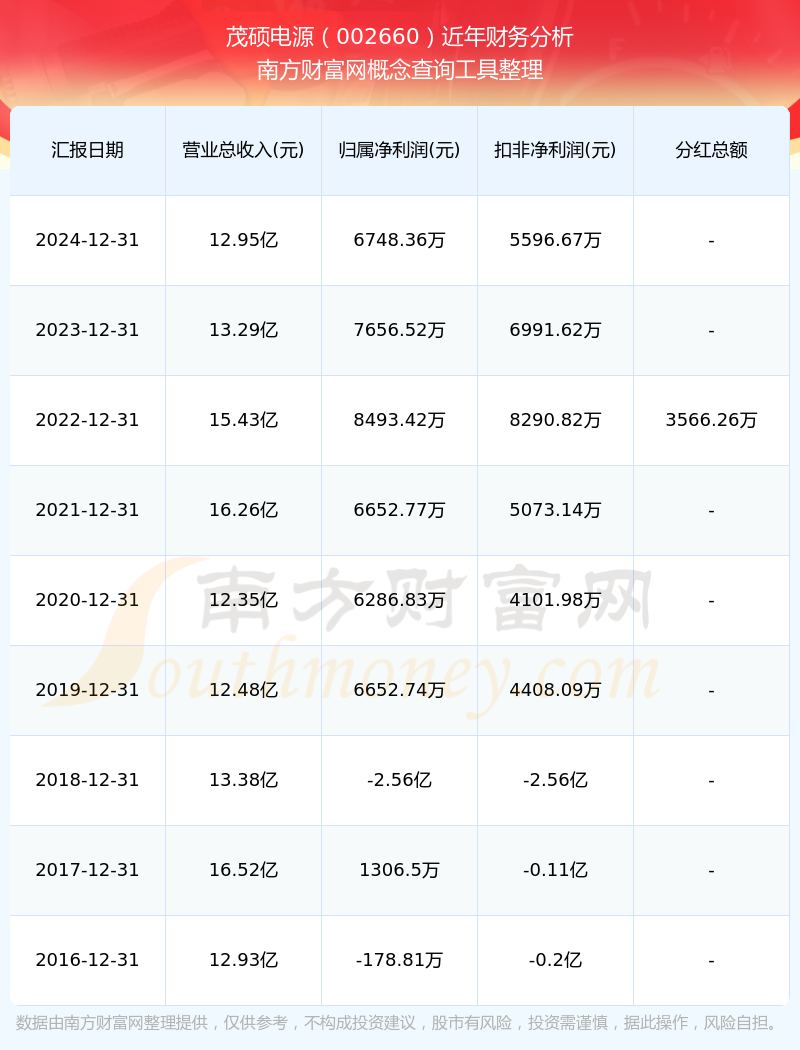Image resolution: width=800 pixels, height=1050 pixels.
Task: Click the value 5596.67万
Action: (x=556, y=240)
